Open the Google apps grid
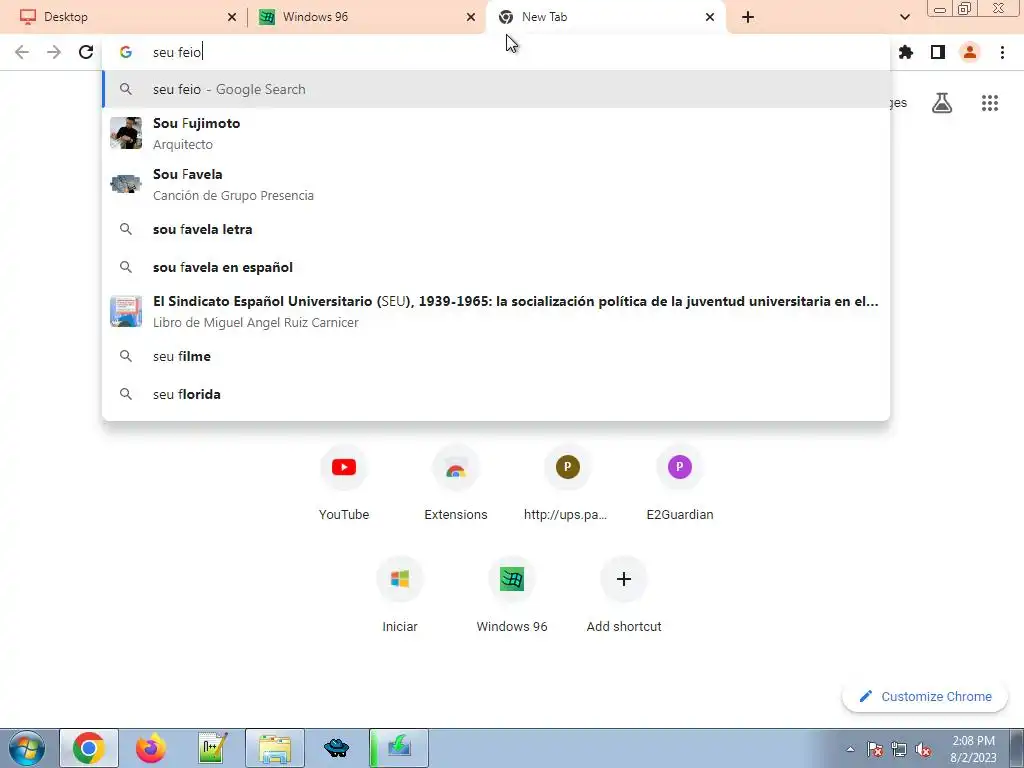1024x768 pixels. [990, 103]
